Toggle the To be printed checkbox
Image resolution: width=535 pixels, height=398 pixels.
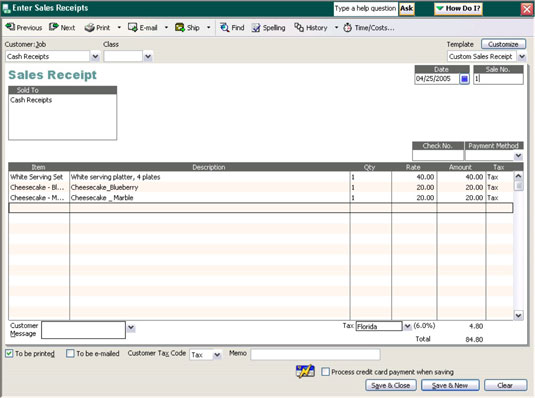coord(9,353)
